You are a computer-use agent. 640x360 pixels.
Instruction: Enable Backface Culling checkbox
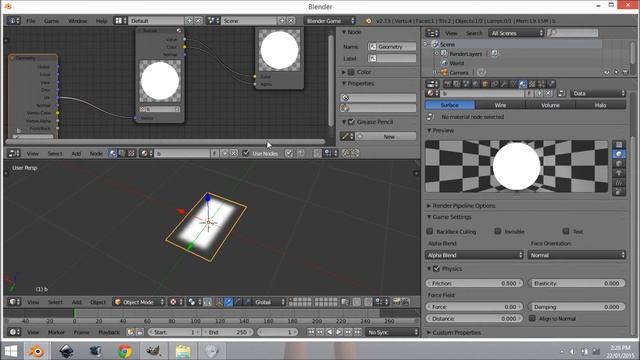click(x=430, y=231)
